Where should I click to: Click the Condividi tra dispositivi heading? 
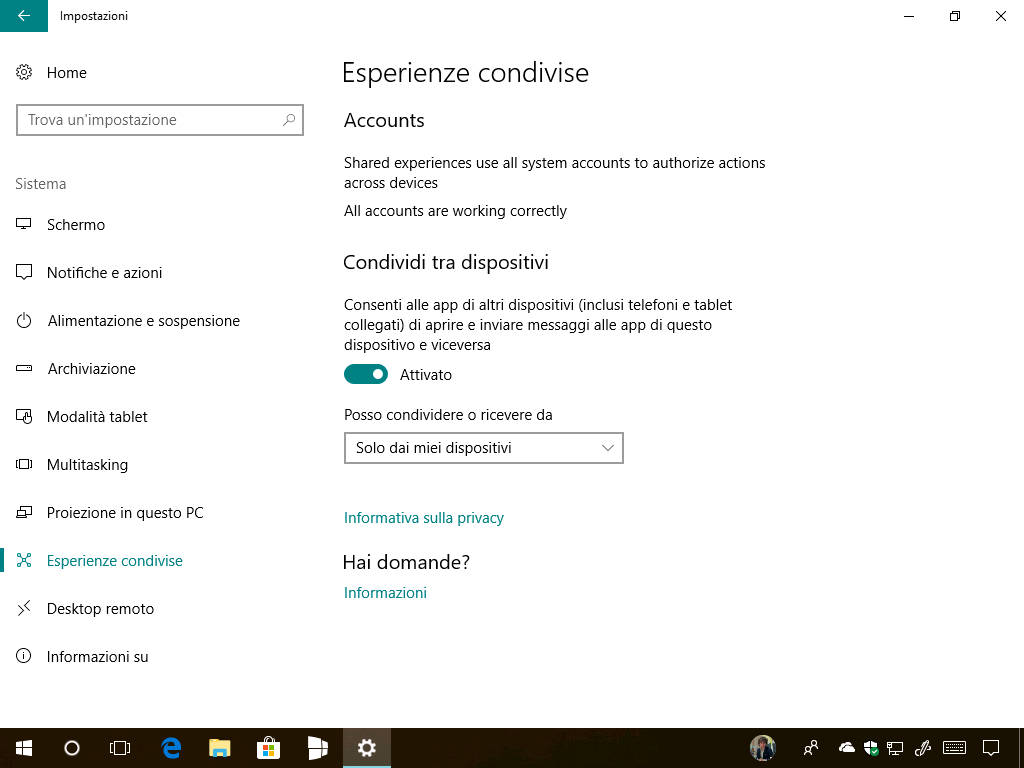[x=445, y=262]
